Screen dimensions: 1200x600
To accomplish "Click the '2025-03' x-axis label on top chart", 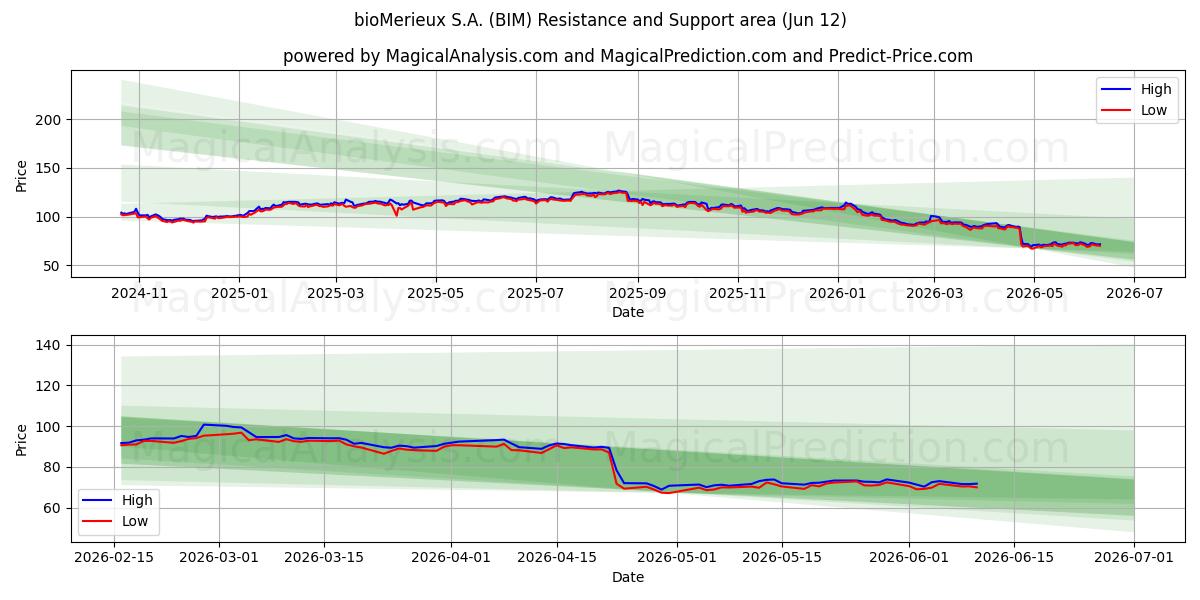I will pyautogui.click(x=336, y=294).
